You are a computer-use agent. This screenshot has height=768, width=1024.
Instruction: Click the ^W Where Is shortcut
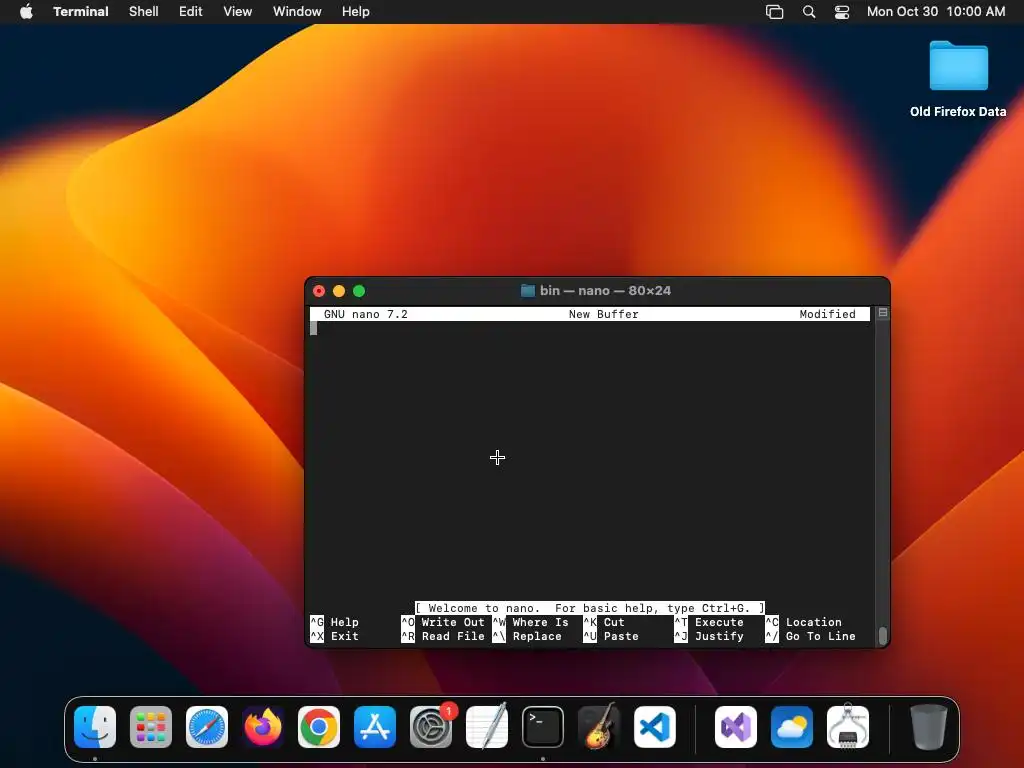click(x=531, y=622)
